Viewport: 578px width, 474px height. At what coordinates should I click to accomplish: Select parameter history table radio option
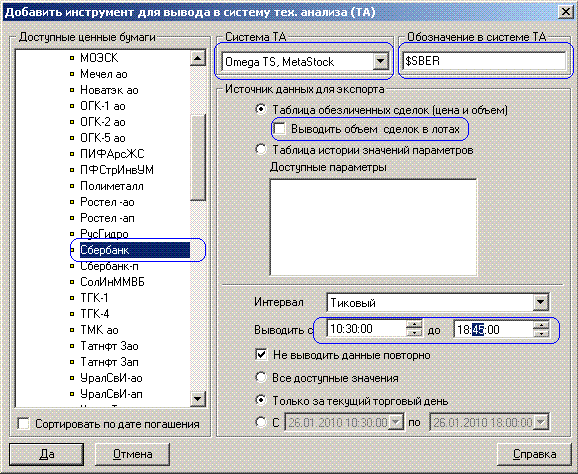point(261,150)
